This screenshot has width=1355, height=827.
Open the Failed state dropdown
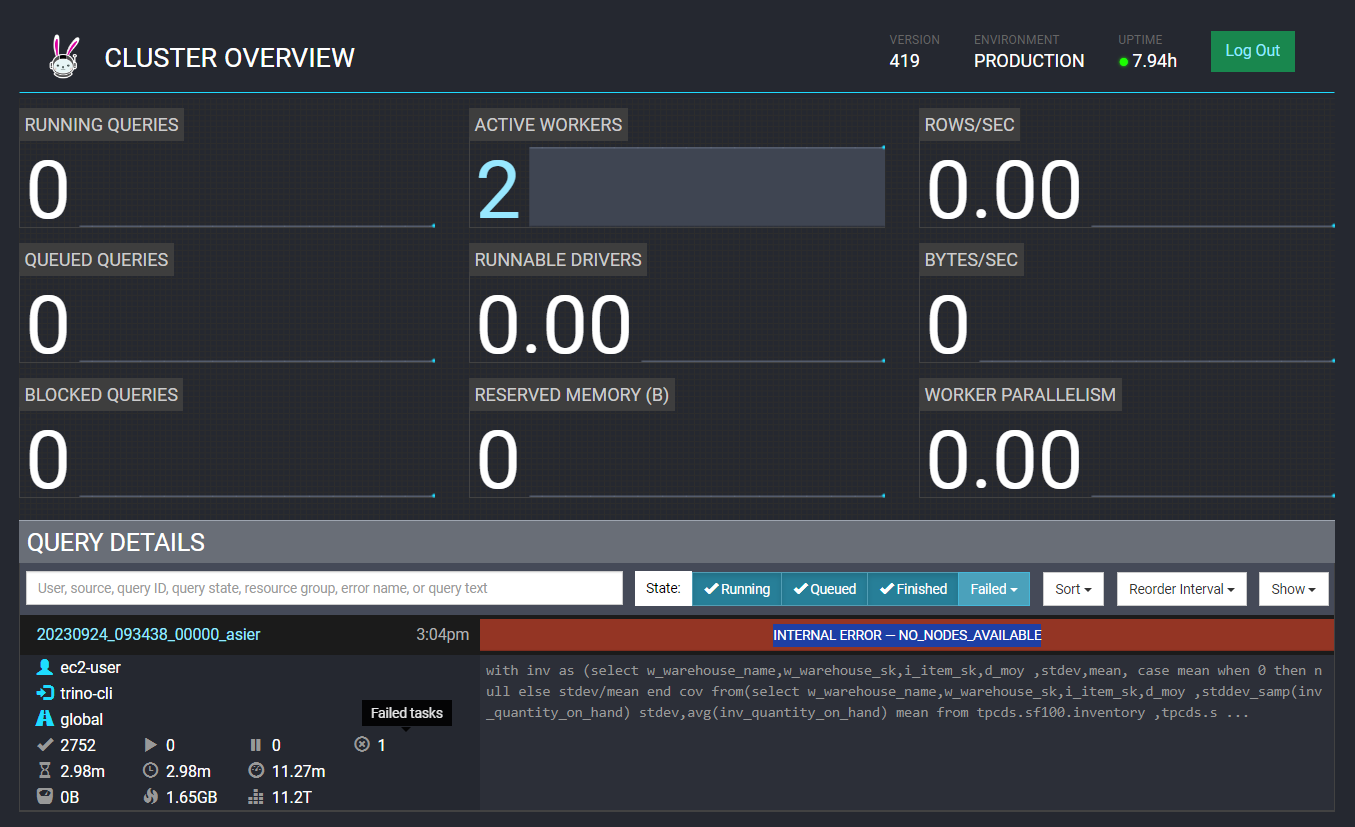click(x=994, y=589)
